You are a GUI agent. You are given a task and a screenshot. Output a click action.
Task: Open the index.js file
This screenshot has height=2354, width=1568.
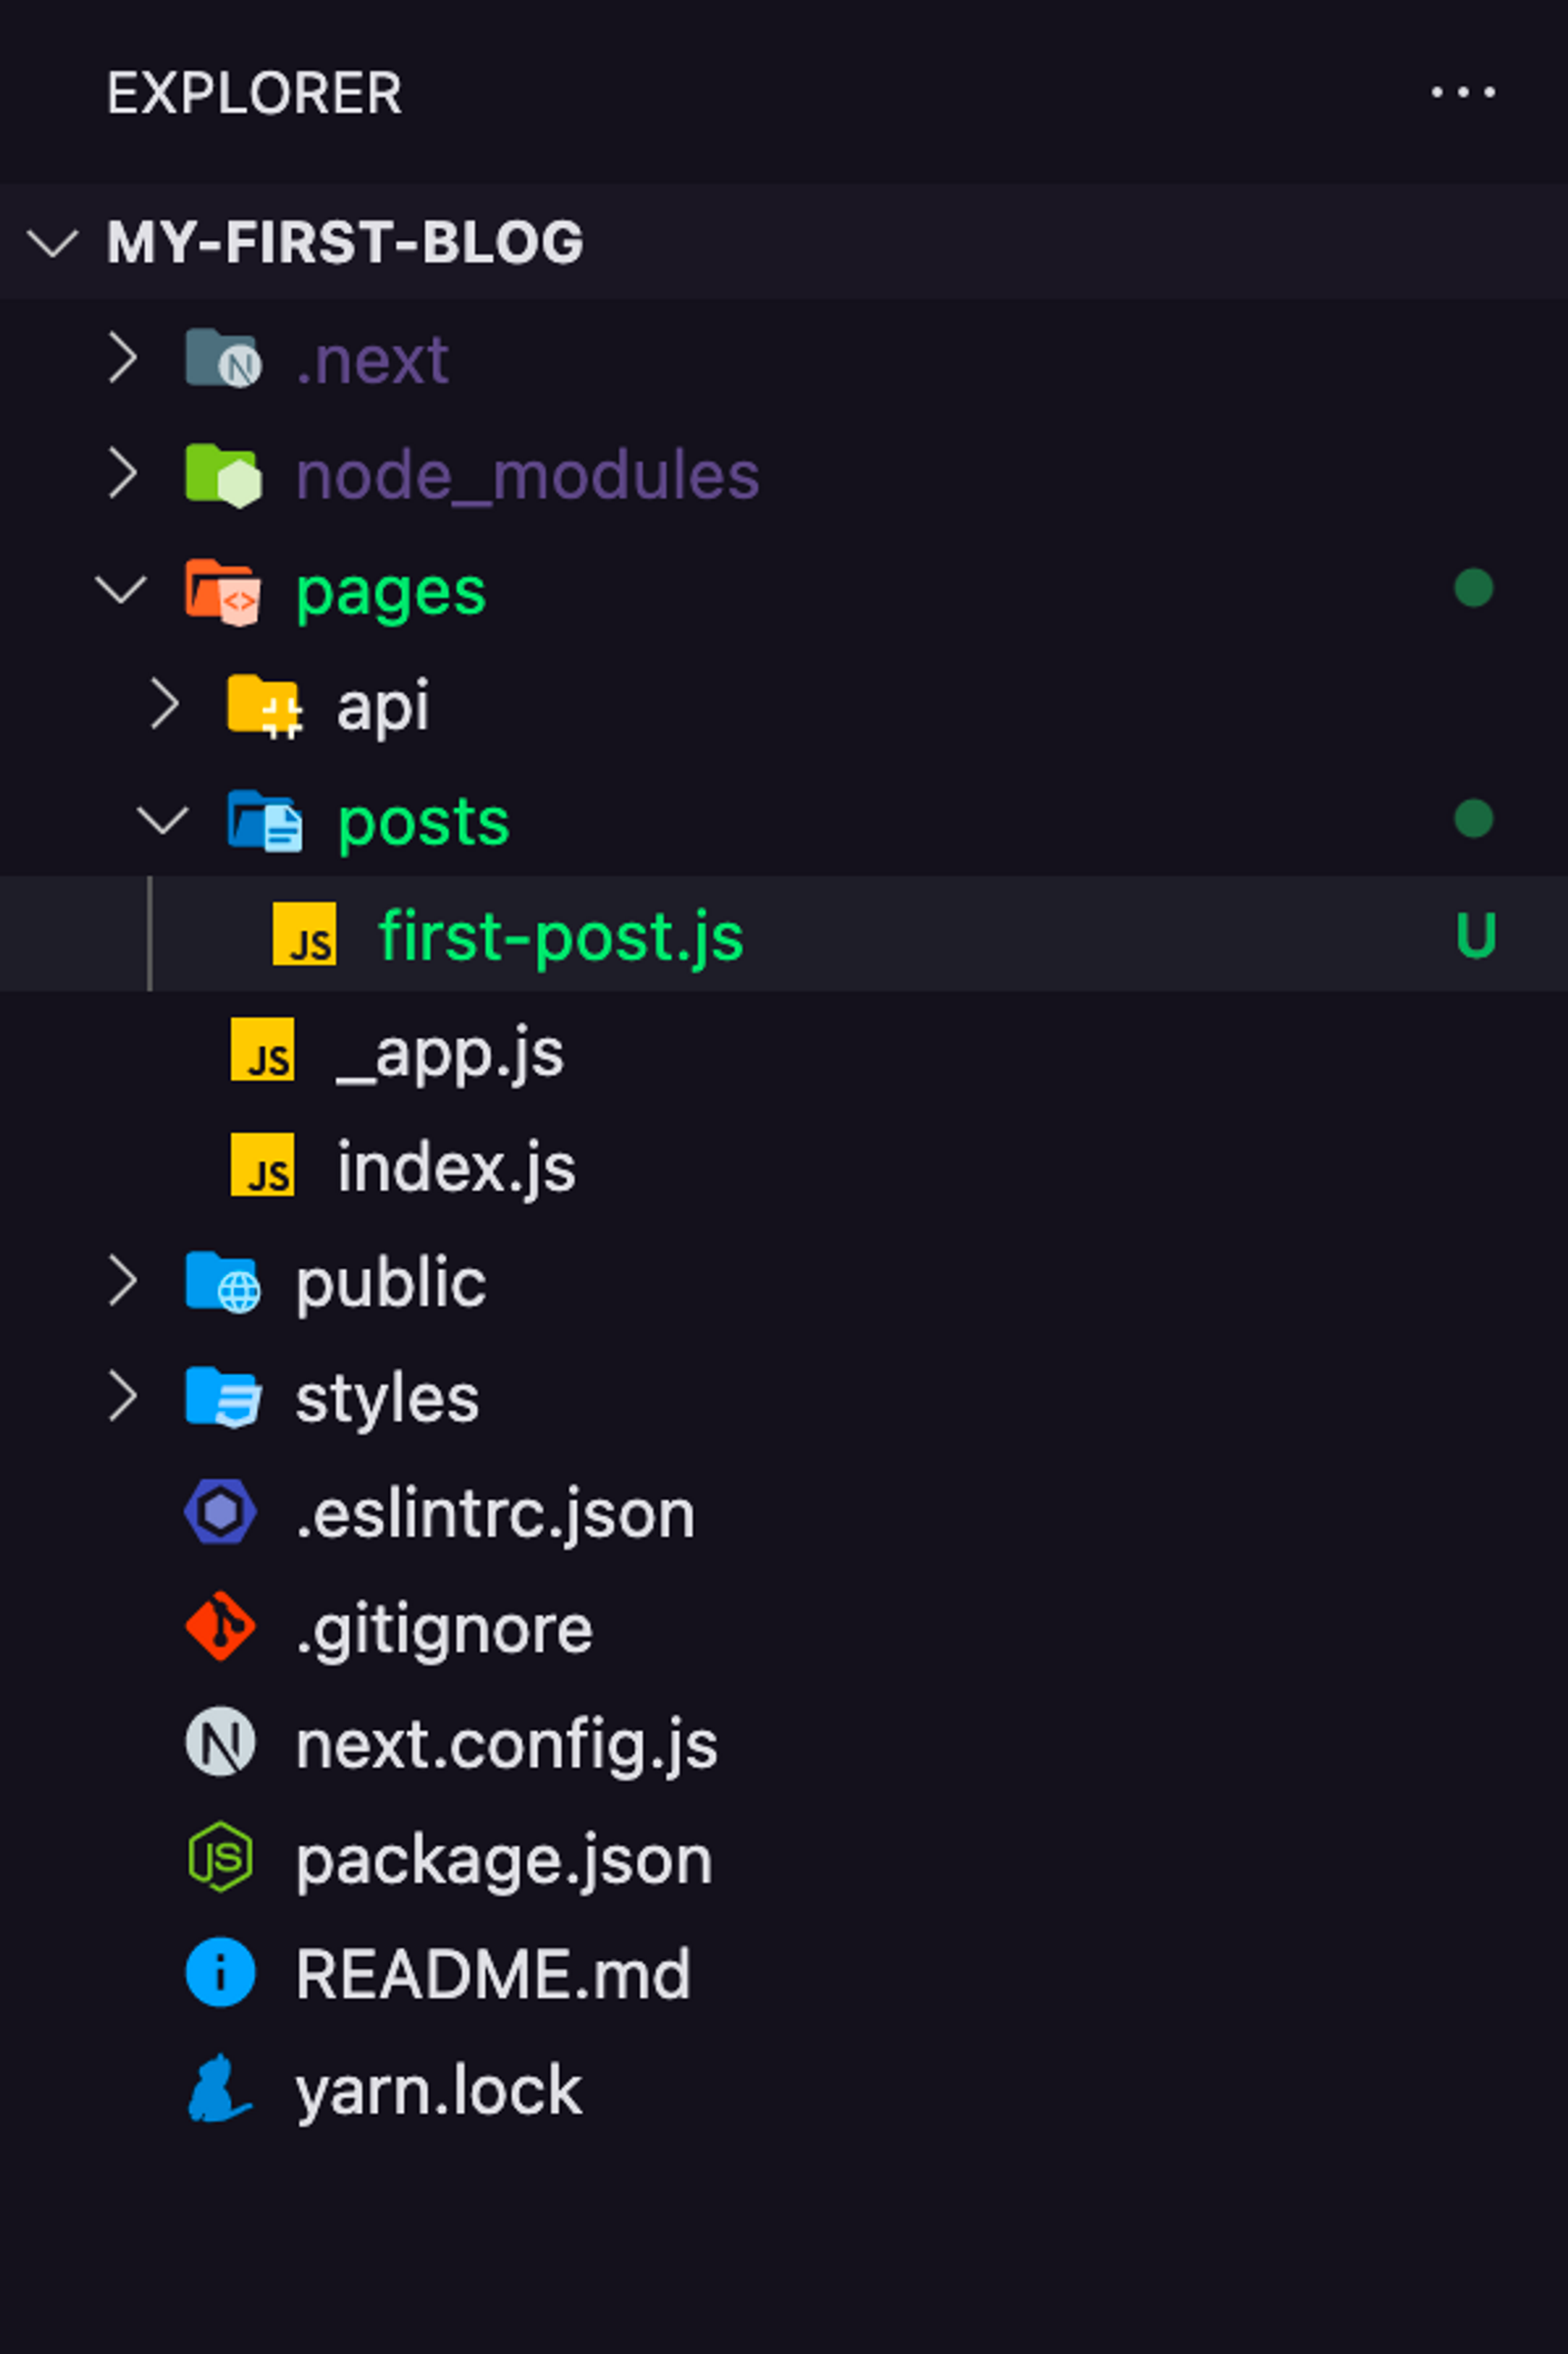tap(456, 1167)
